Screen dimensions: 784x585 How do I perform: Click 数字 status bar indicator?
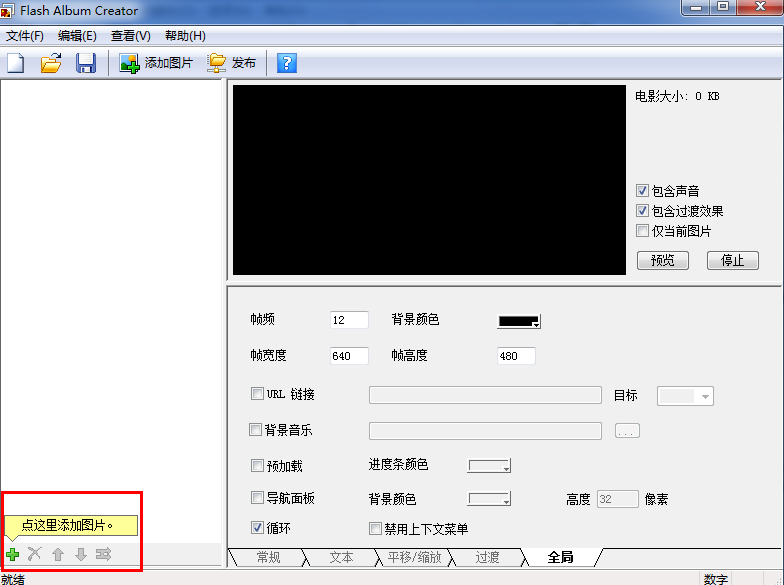716,579
